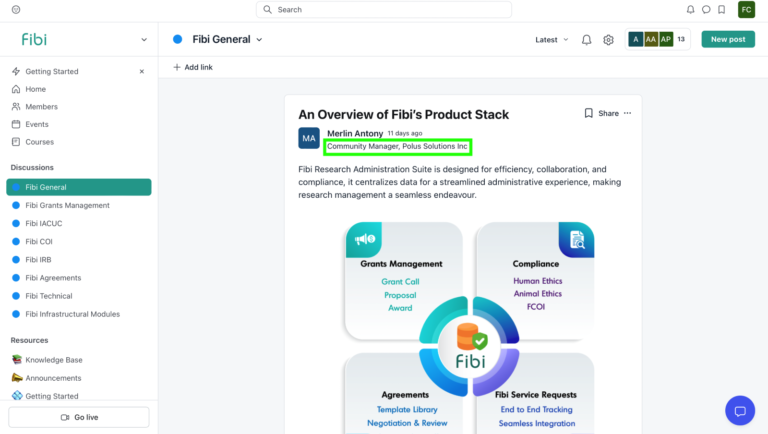Open FC profile avatar menu
The height and width of the screenshot is (434, 768).
coord(746,9)
